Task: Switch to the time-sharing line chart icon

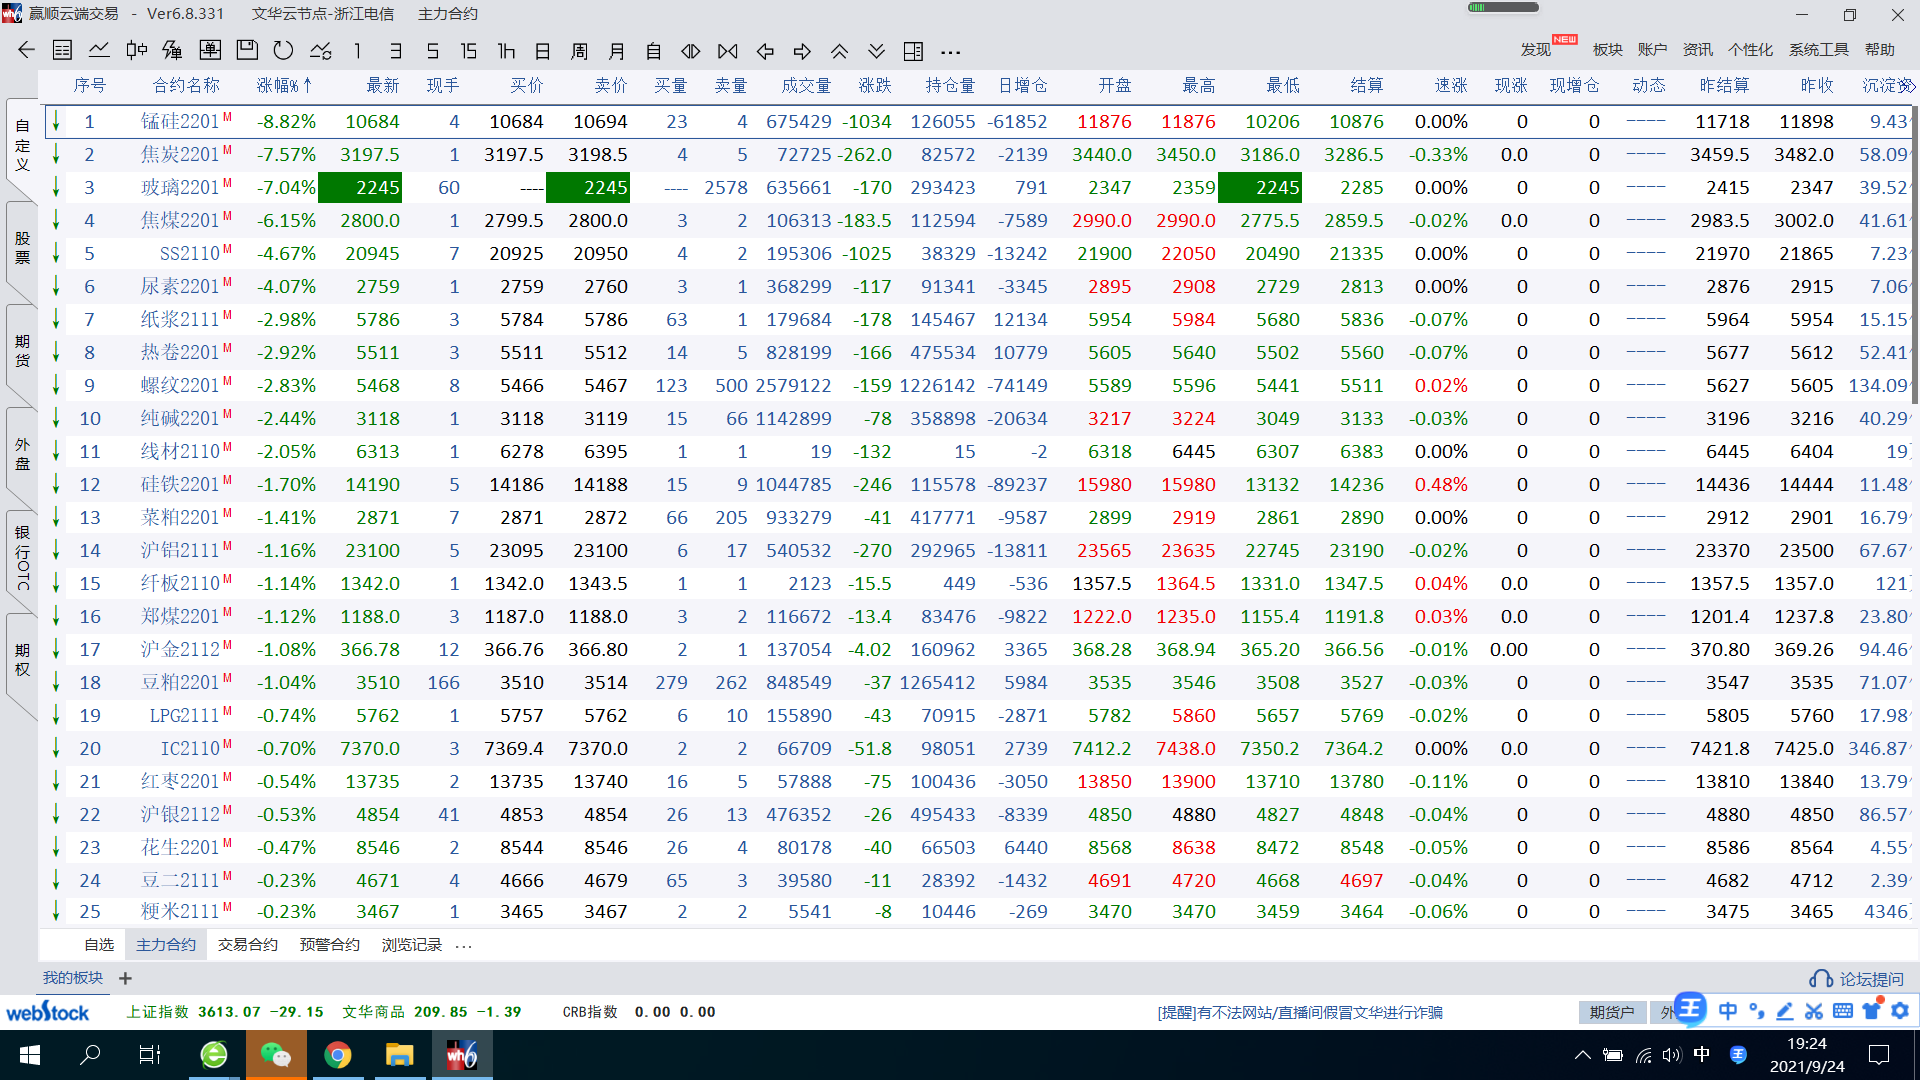Action: pyautogui.click(x=99, y=51)
